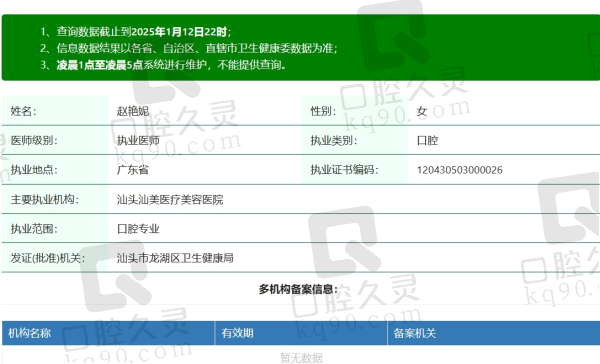Click notice line about 卫生健康委数据为准
Viewport: 600px width, 364px height.
189,48
